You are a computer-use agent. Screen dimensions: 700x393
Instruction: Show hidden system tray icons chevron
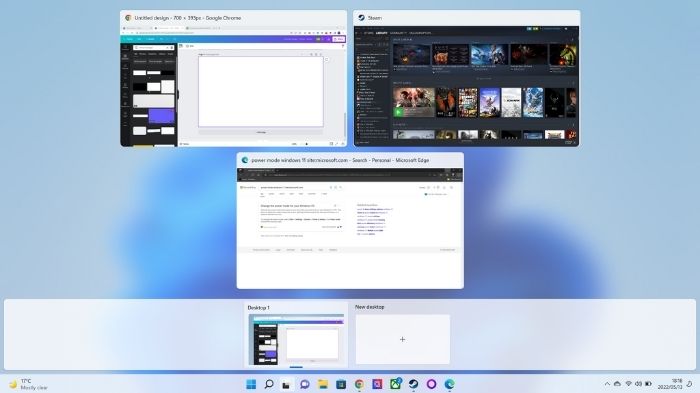pos(607,384)
